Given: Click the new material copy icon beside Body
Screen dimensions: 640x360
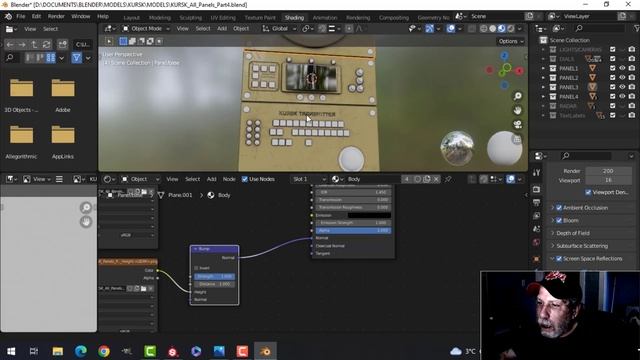Looking at the screenshot, I should [x=427, y=179].
